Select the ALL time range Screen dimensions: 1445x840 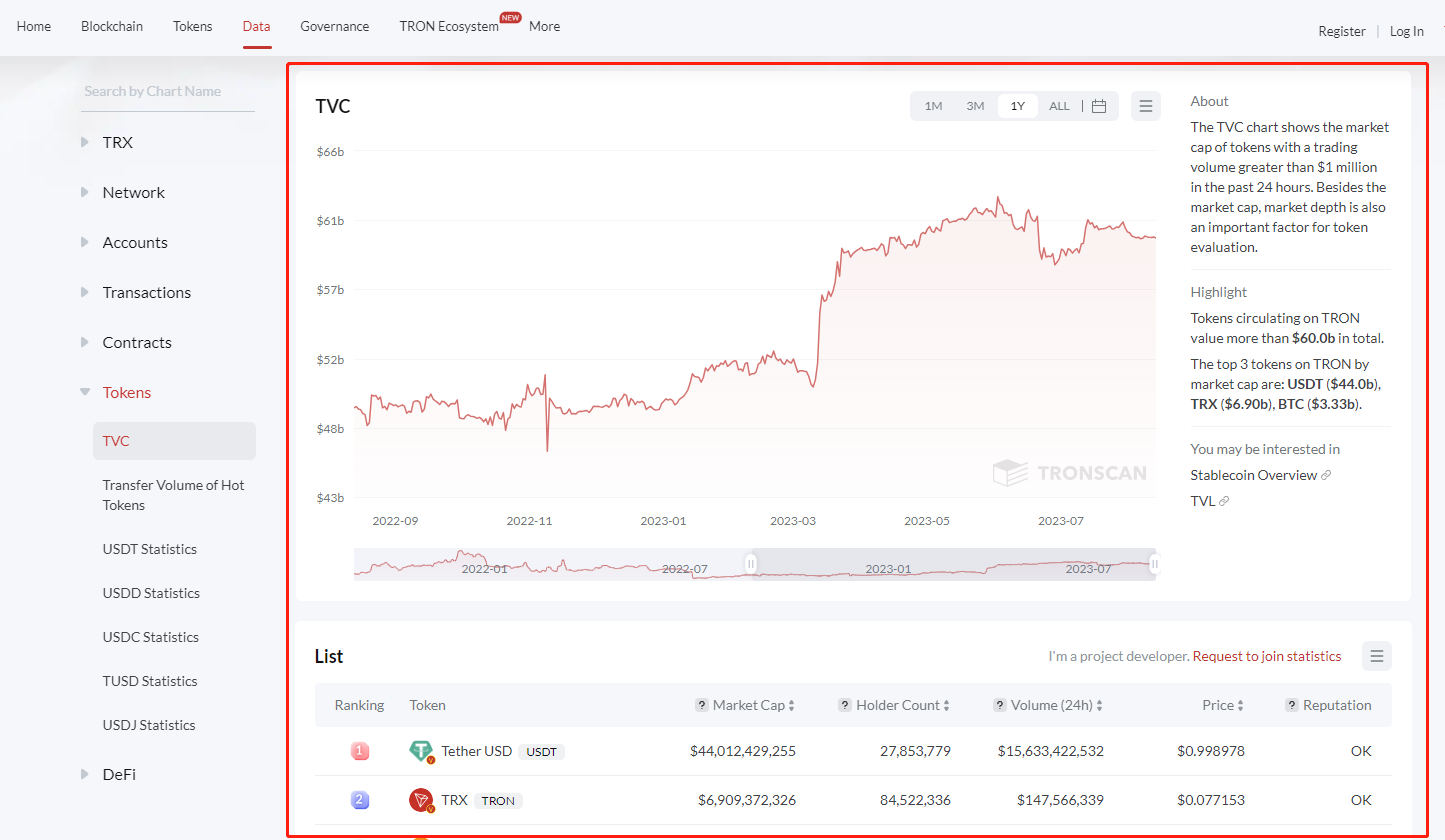click(x=1059, y=106)
